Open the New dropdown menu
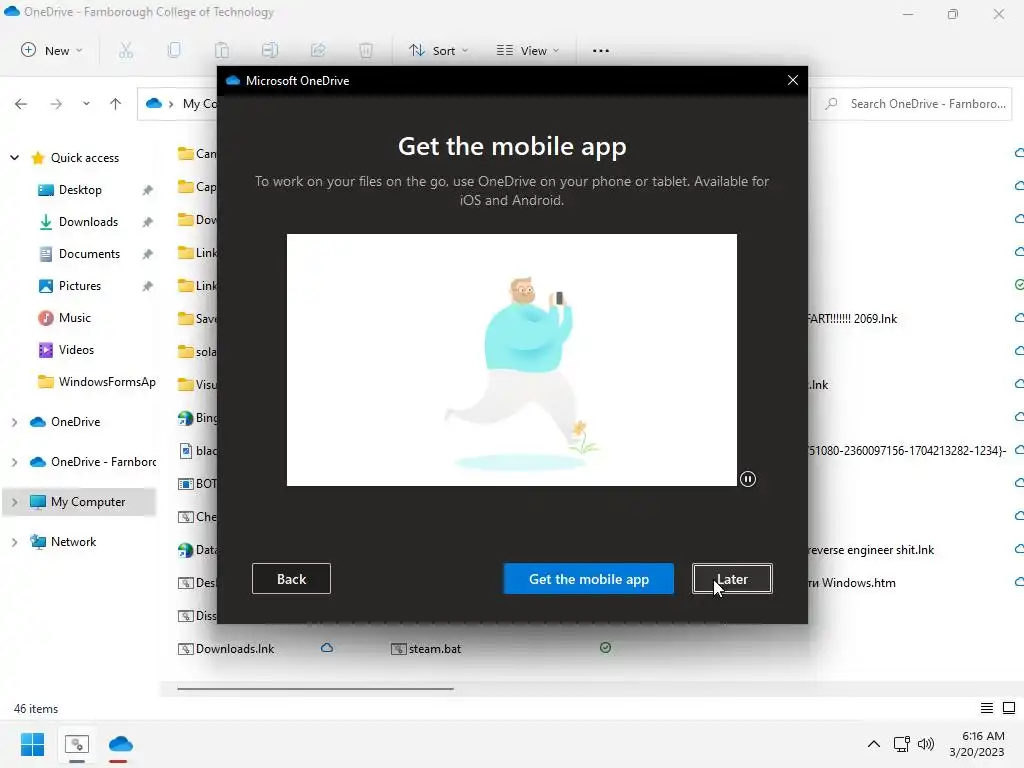Viewport: 1024px width, 768px height. coord(52,50)
